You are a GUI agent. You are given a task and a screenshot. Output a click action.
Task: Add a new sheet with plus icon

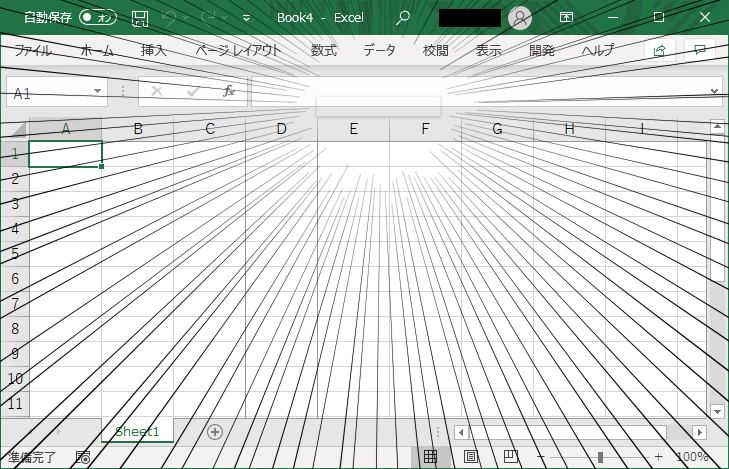coord(214,432)
